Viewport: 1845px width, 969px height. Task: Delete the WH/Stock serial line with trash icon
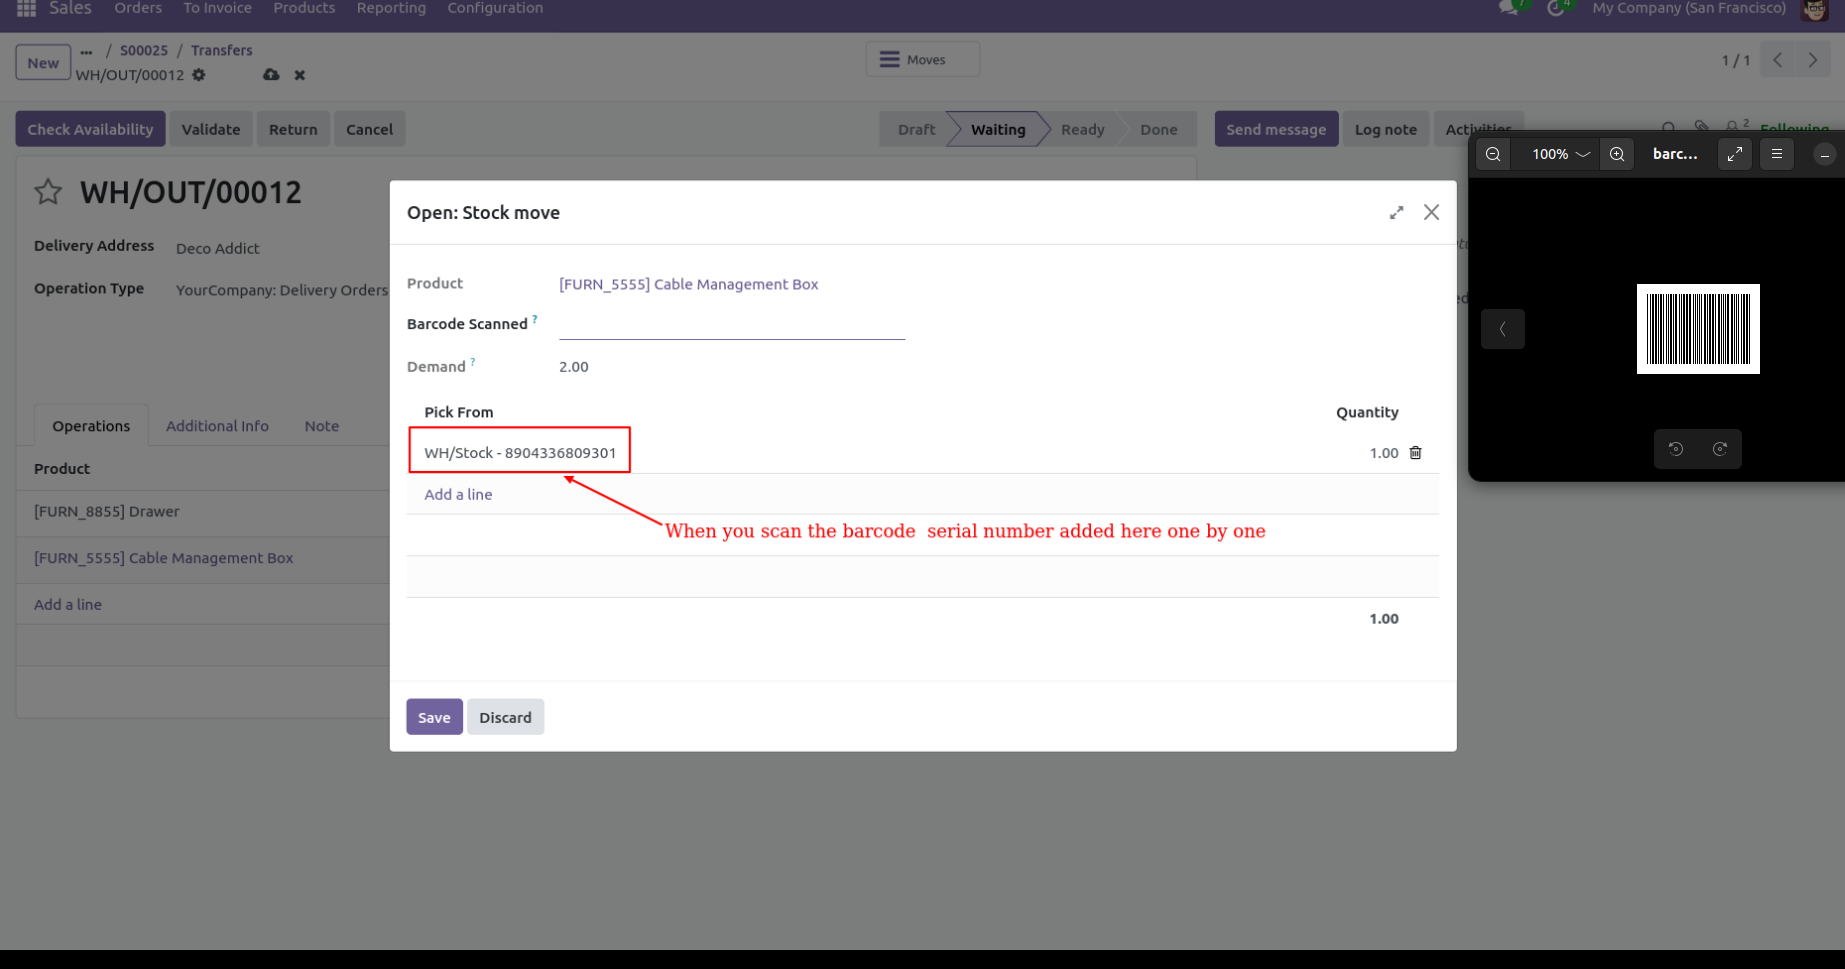point(1415,453)
